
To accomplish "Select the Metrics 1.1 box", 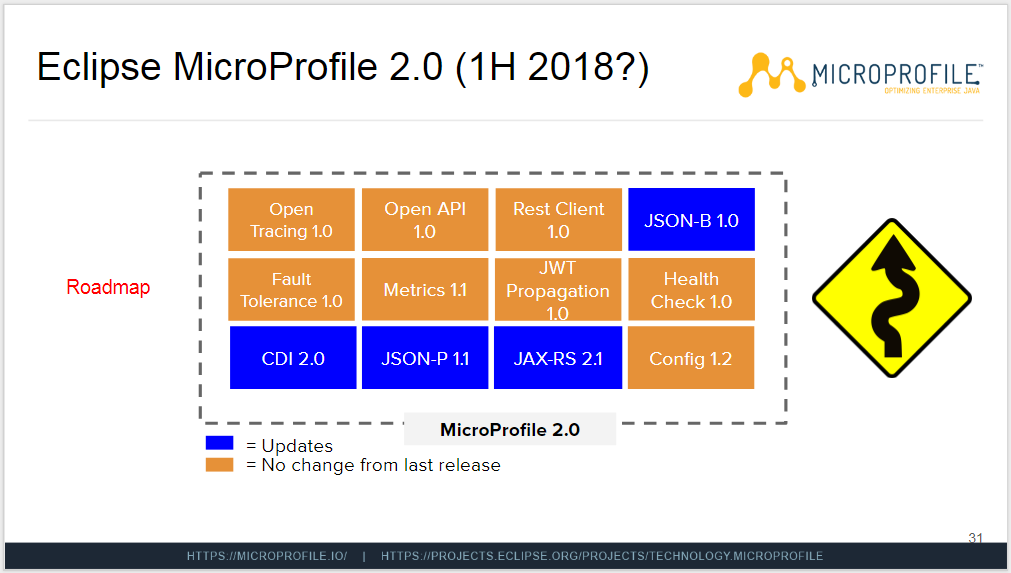I will coord(425,289).
